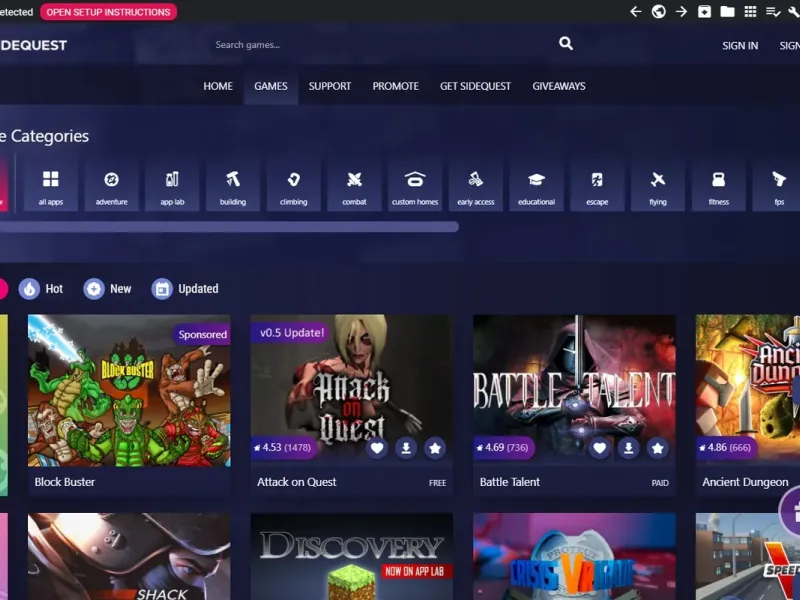The height and width of the screenshot is (600, 800).
Task: Open the PROMOTE menu item
Action: [395, 86]
